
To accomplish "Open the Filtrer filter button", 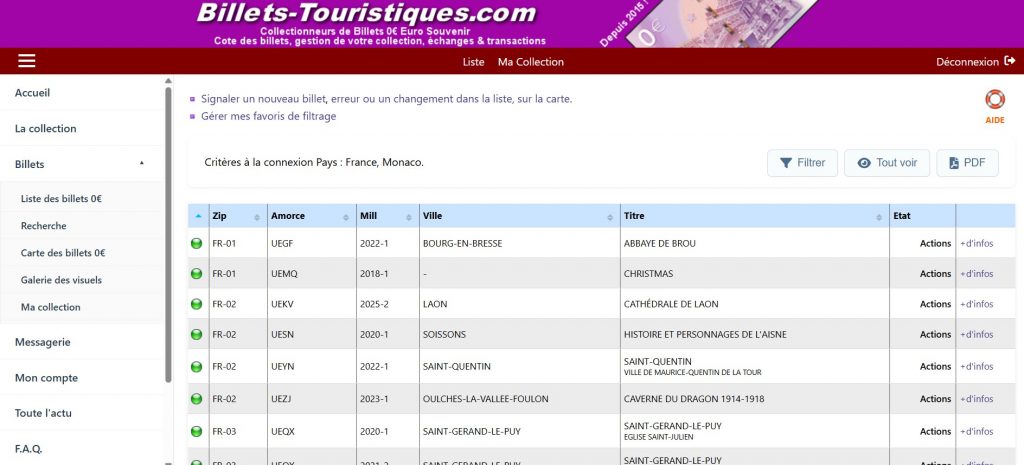I will click(802, 163).
